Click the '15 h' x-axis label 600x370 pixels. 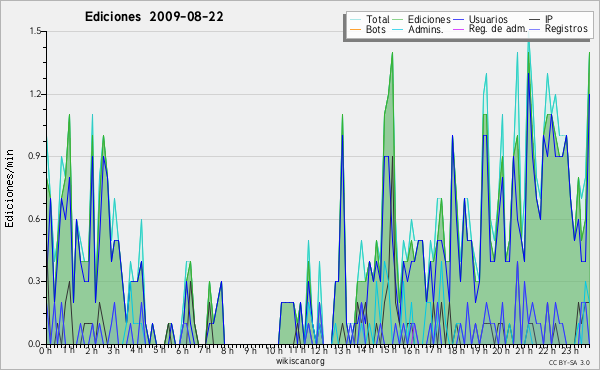[388, 351]
